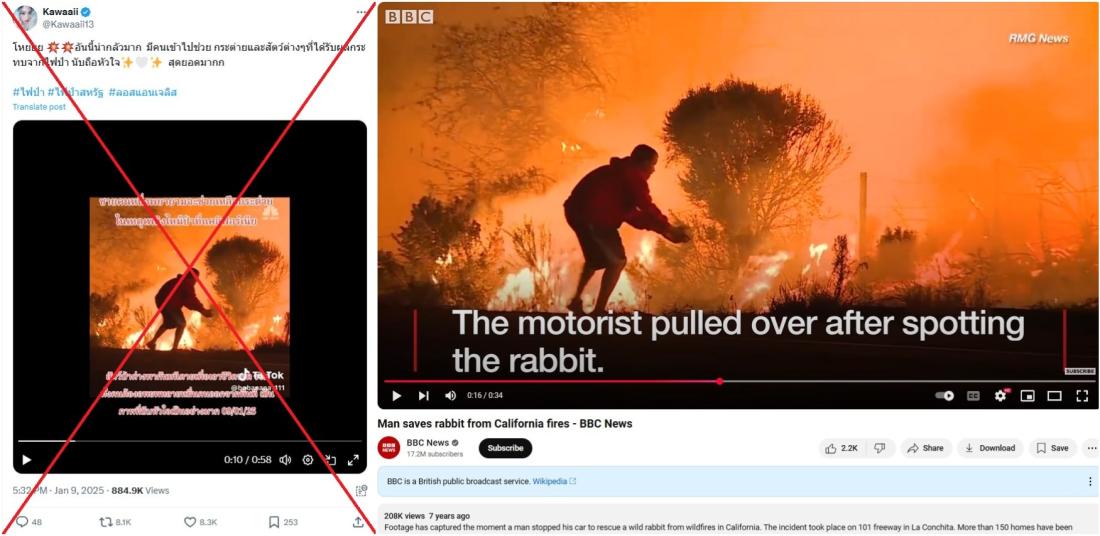Dislike the BBC video
This screenshot has height=536, width=1100.
pyautogui.click(x=880, y=448)
